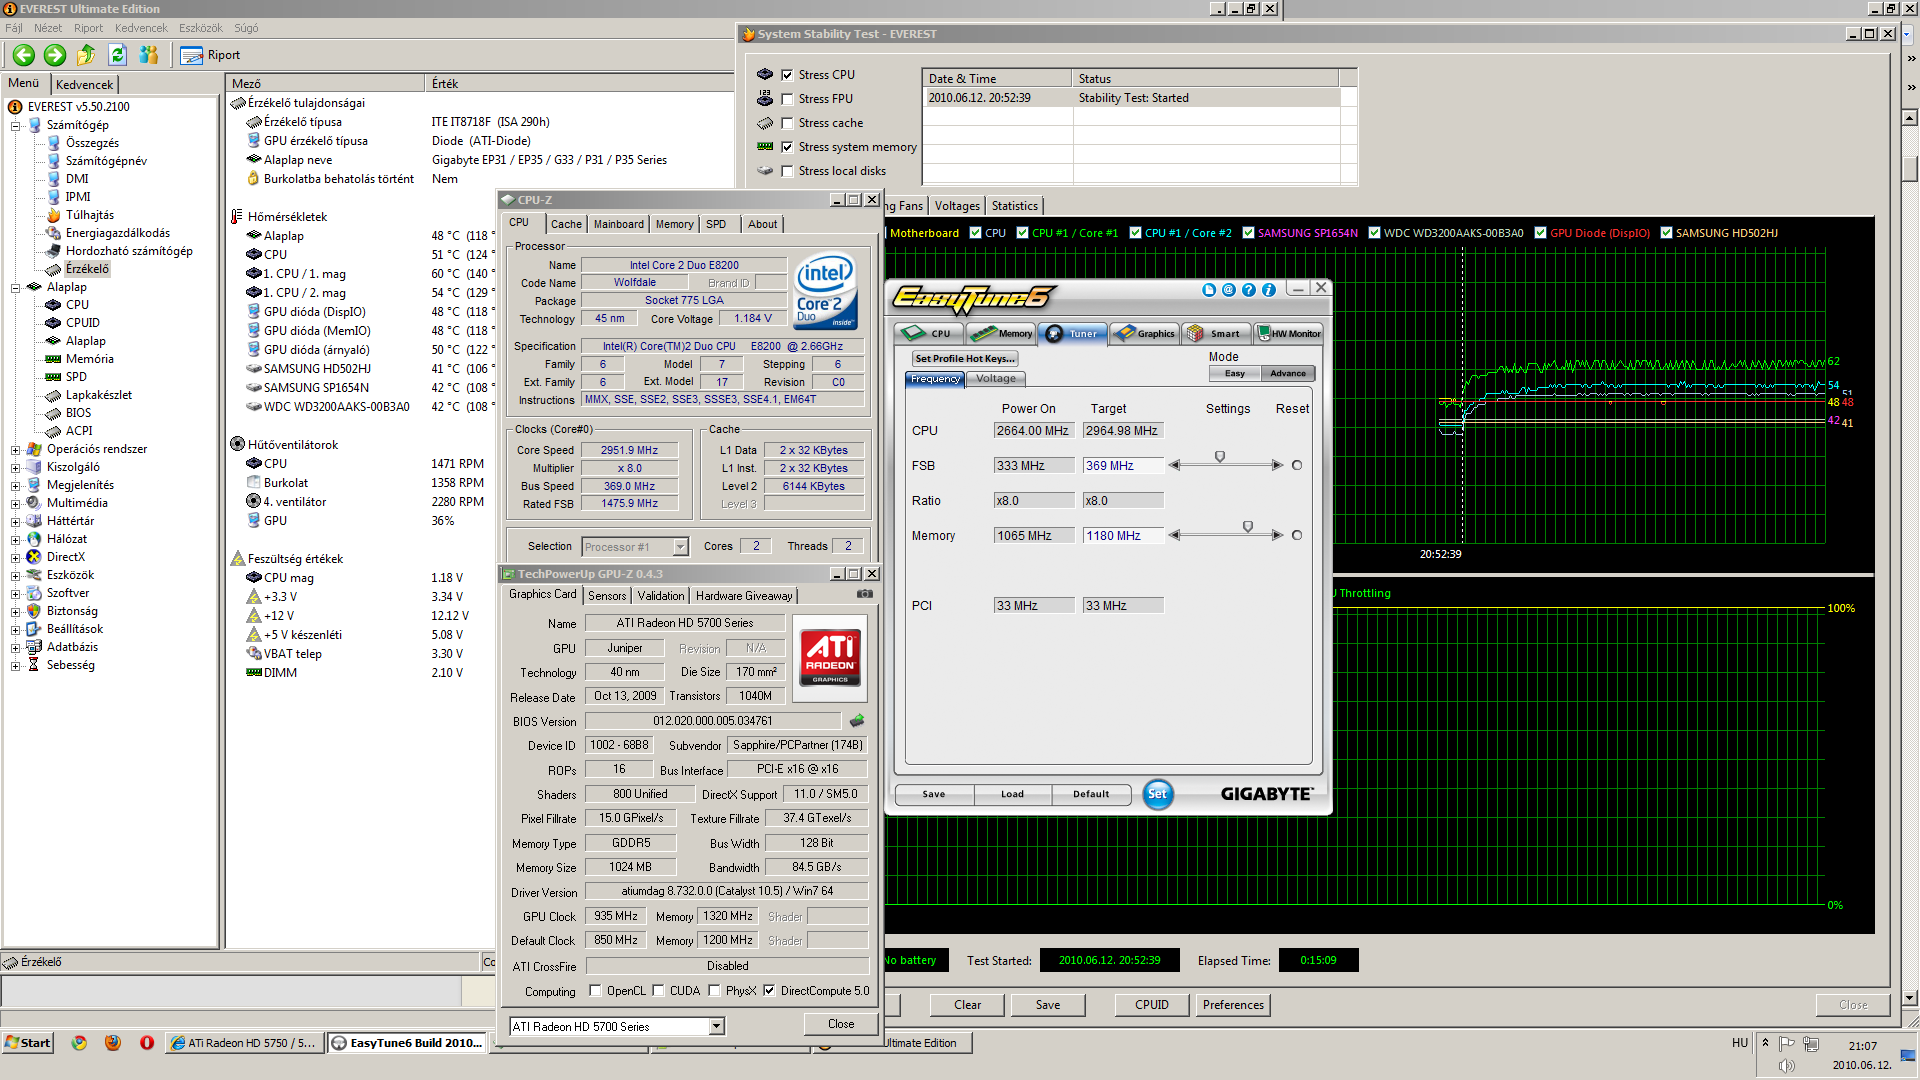Expand the Multimédia tree node
This screenshot has height=1080, width=1920.
click(x=16, y=504)
